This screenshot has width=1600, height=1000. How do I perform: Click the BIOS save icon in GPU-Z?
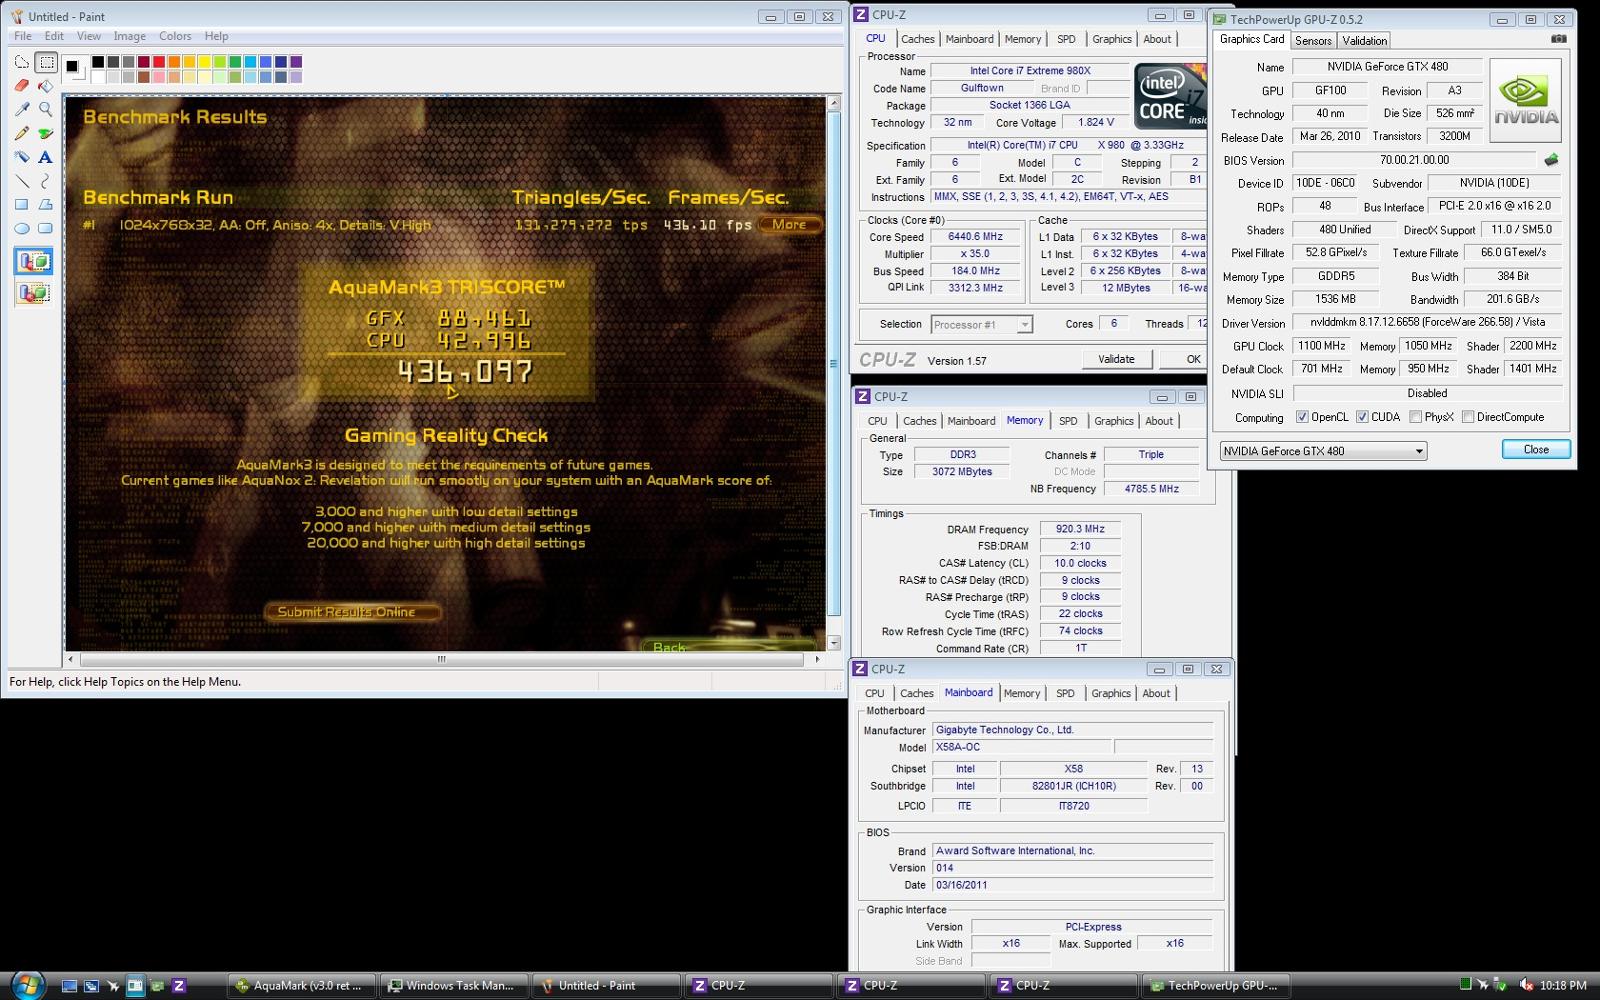(1551, 159)
